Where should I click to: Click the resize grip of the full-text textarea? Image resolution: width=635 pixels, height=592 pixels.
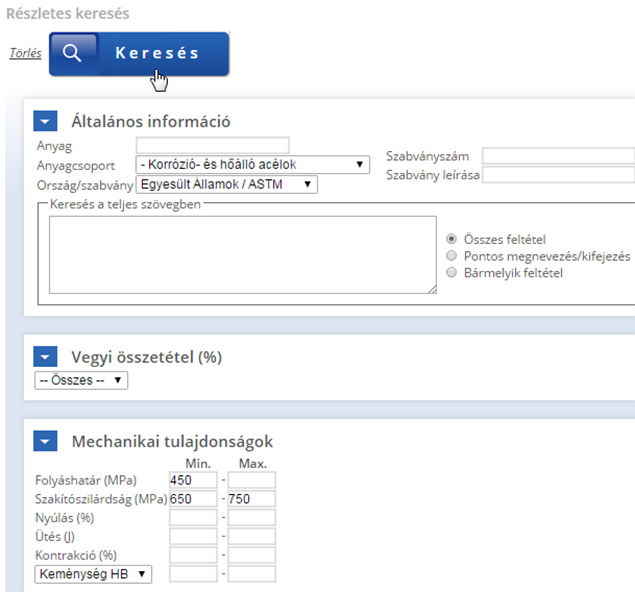(x=432, y=289)
